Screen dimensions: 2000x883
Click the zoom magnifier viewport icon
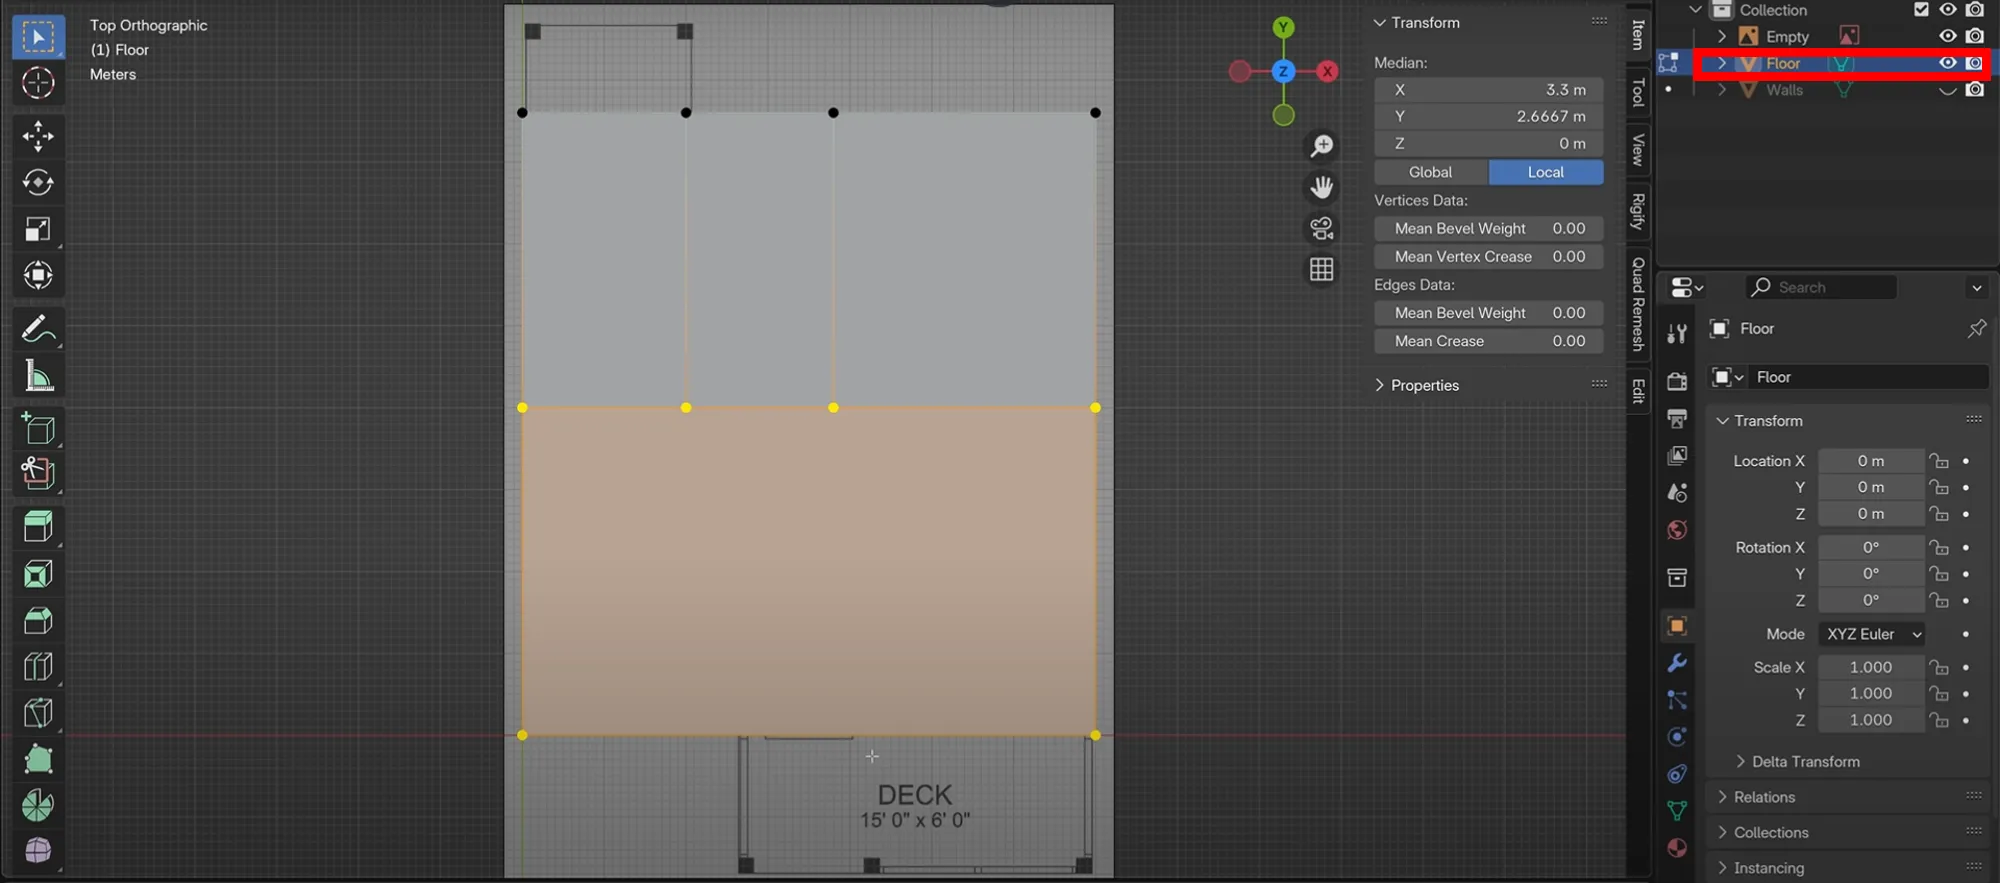1322,146
